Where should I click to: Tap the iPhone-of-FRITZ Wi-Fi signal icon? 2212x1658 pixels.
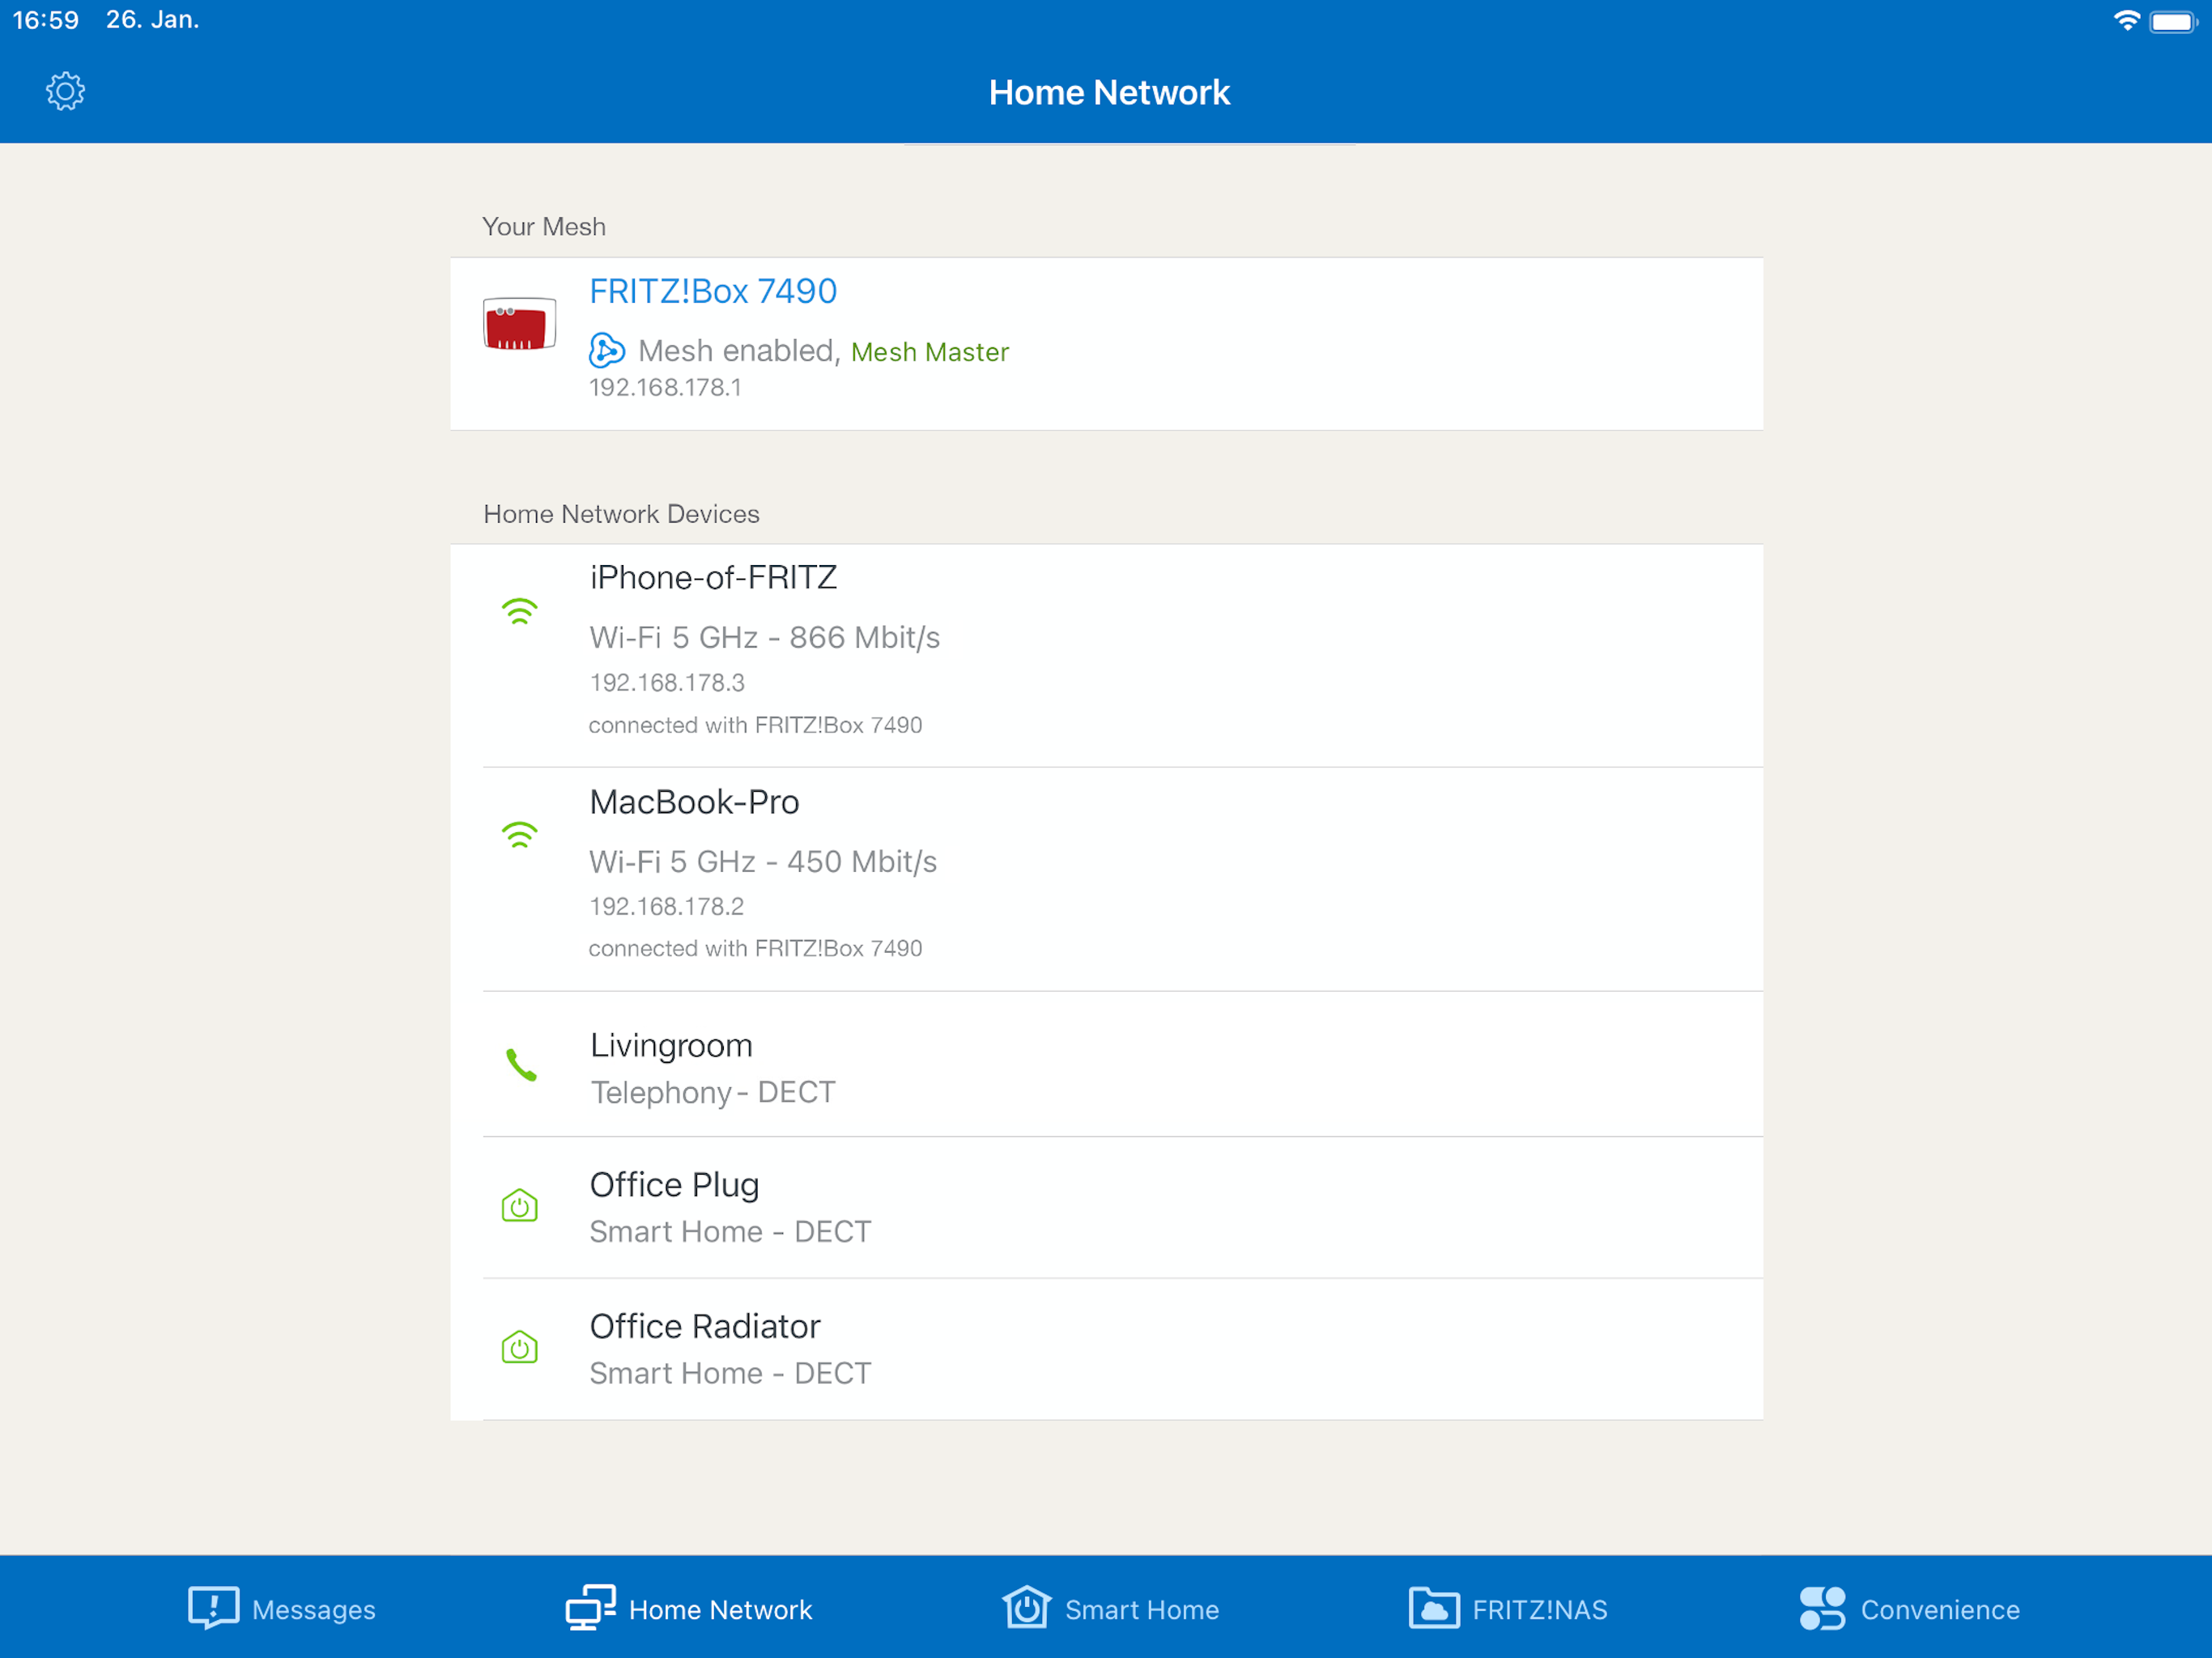click(519, 610)
